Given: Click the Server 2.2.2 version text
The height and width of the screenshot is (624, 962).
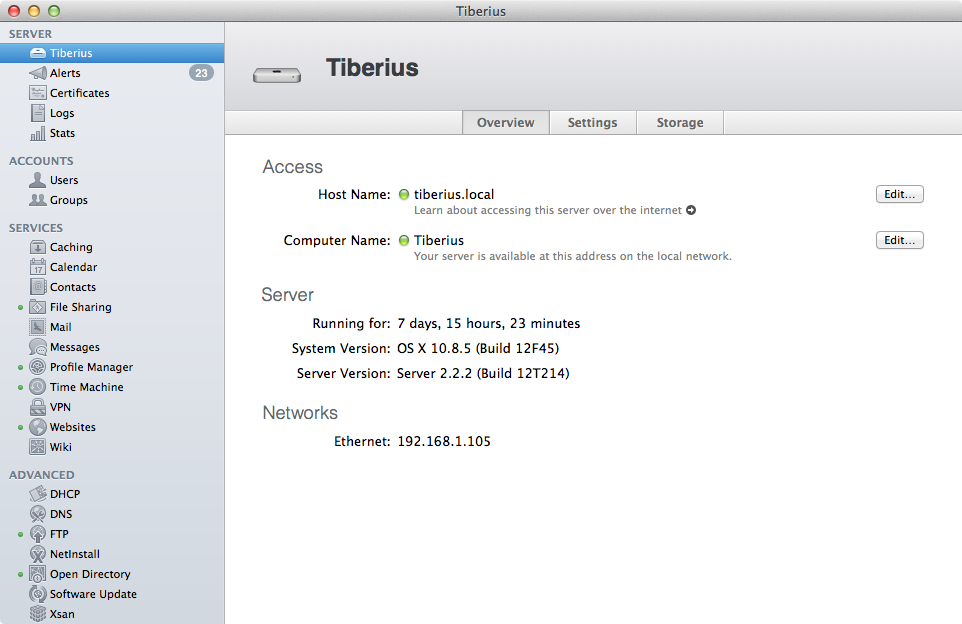Looking at the screenshot, I should click(x=483, y=374).
